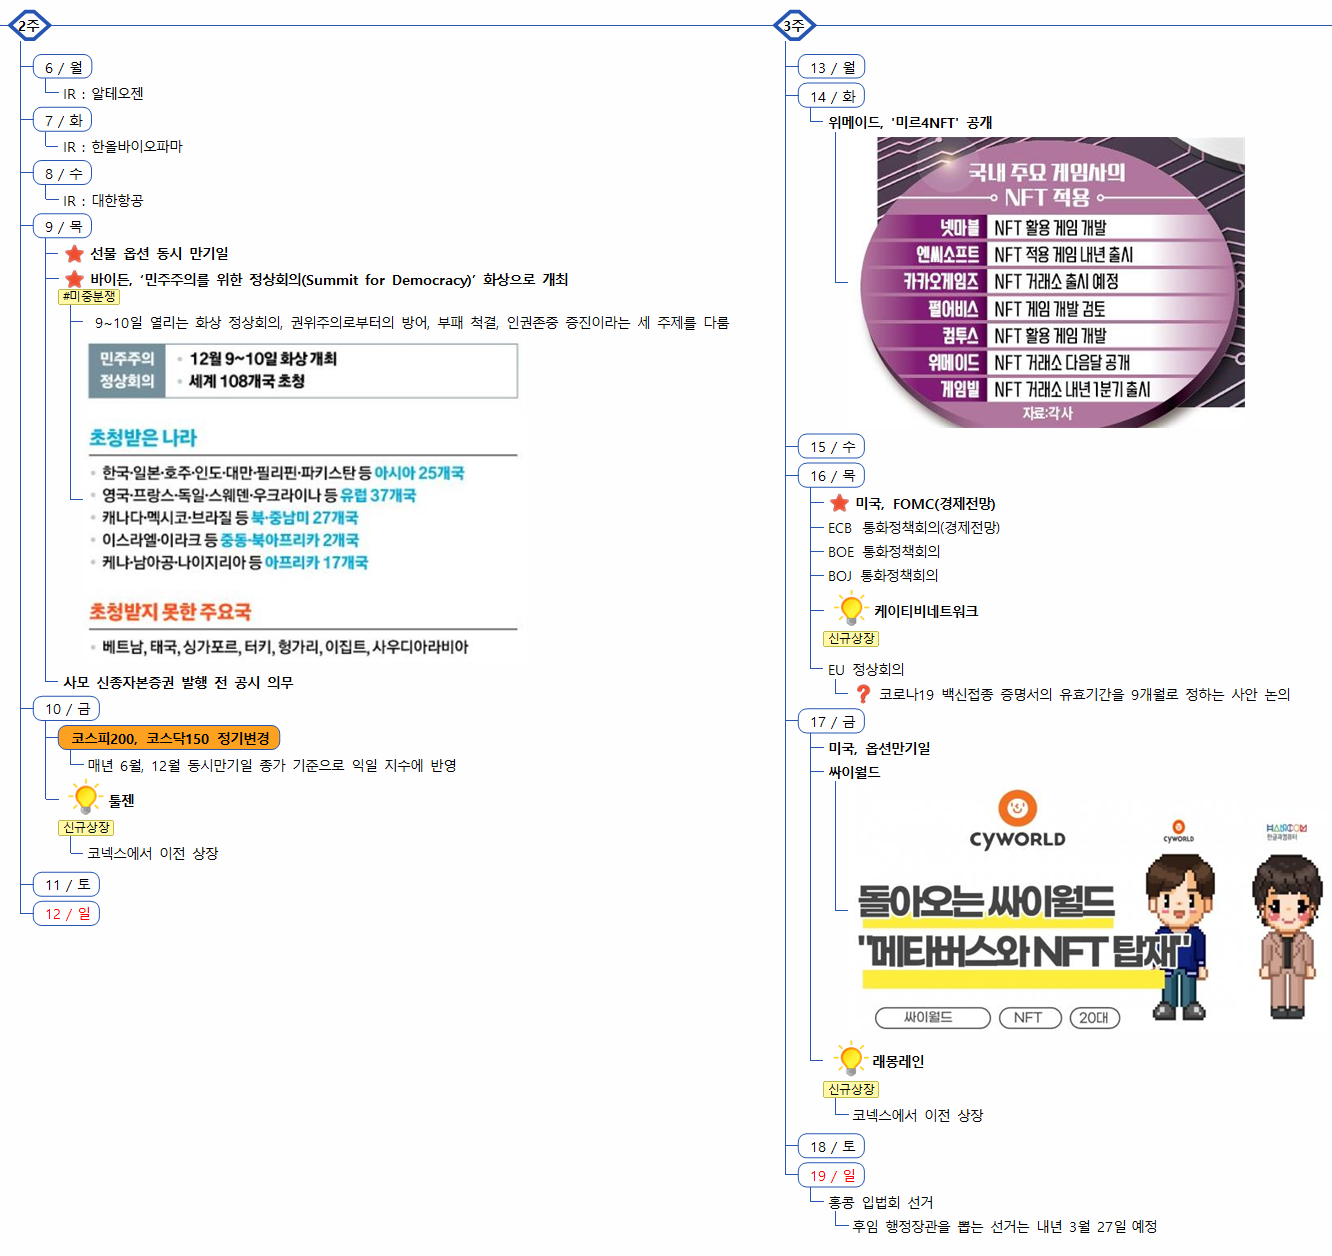Select the 2주 diamond week node
The height and width of the screenshot is (1256, 1332).
(29, 25)
